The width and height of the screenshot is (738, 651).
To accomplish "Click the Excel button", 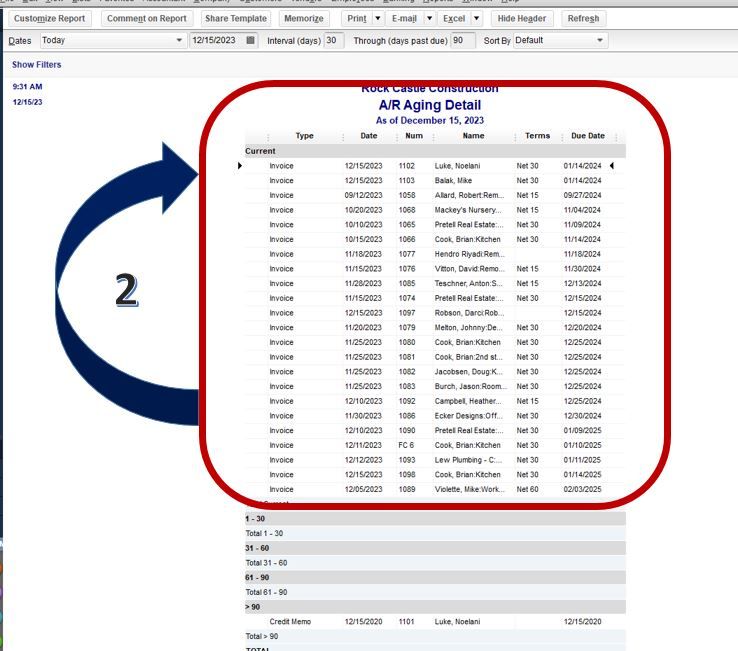I will (454, 18).
